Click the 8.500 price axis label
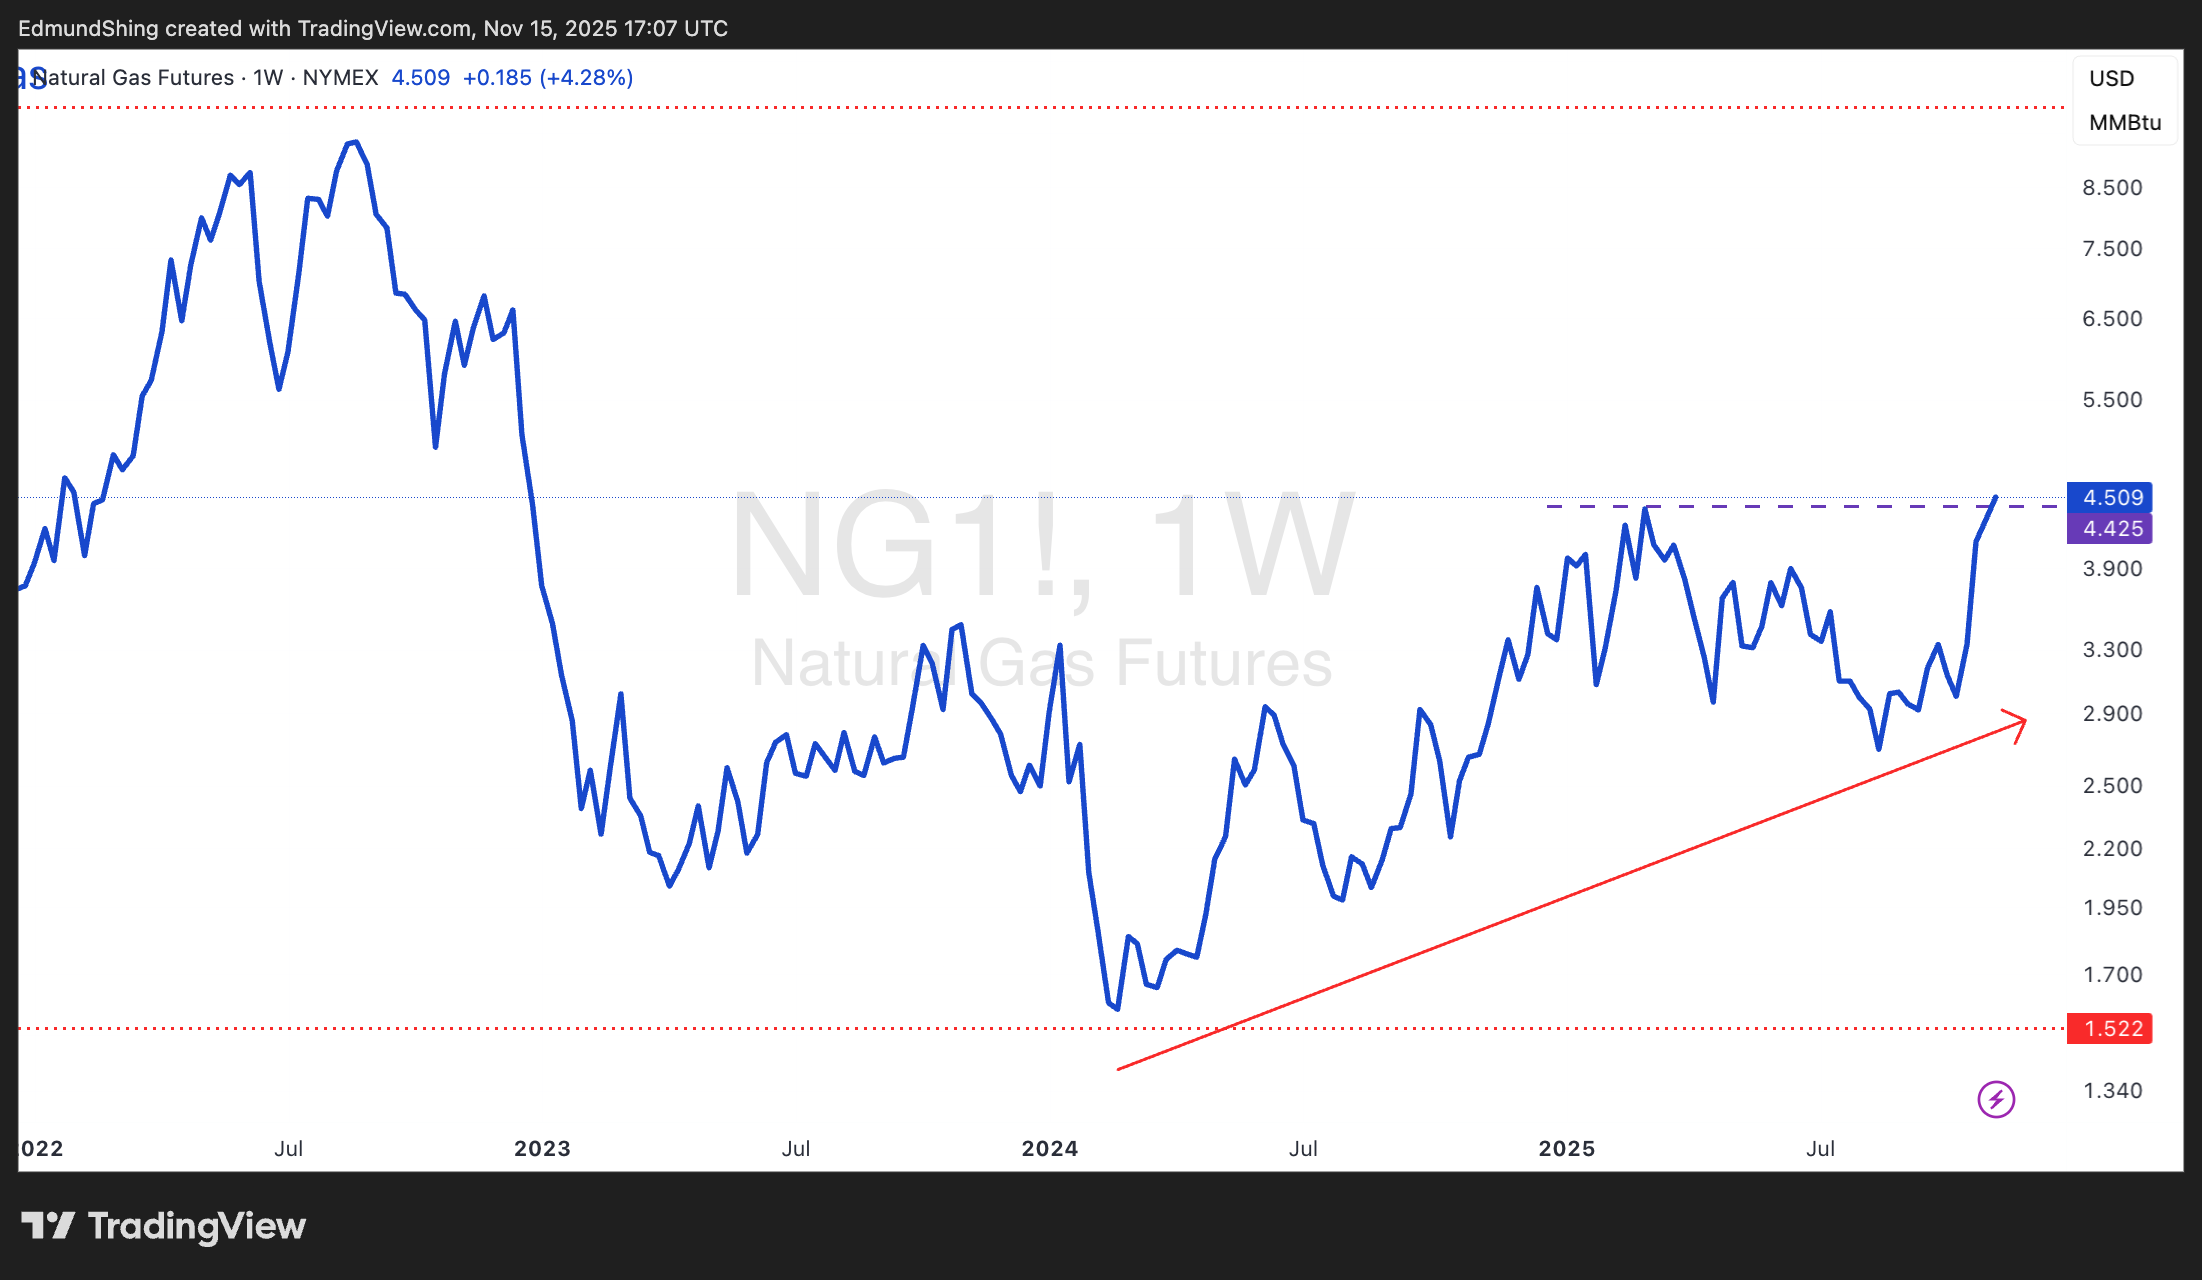The height and width of the screenshot is (1280, 2202). click(x=2112, y=188)
